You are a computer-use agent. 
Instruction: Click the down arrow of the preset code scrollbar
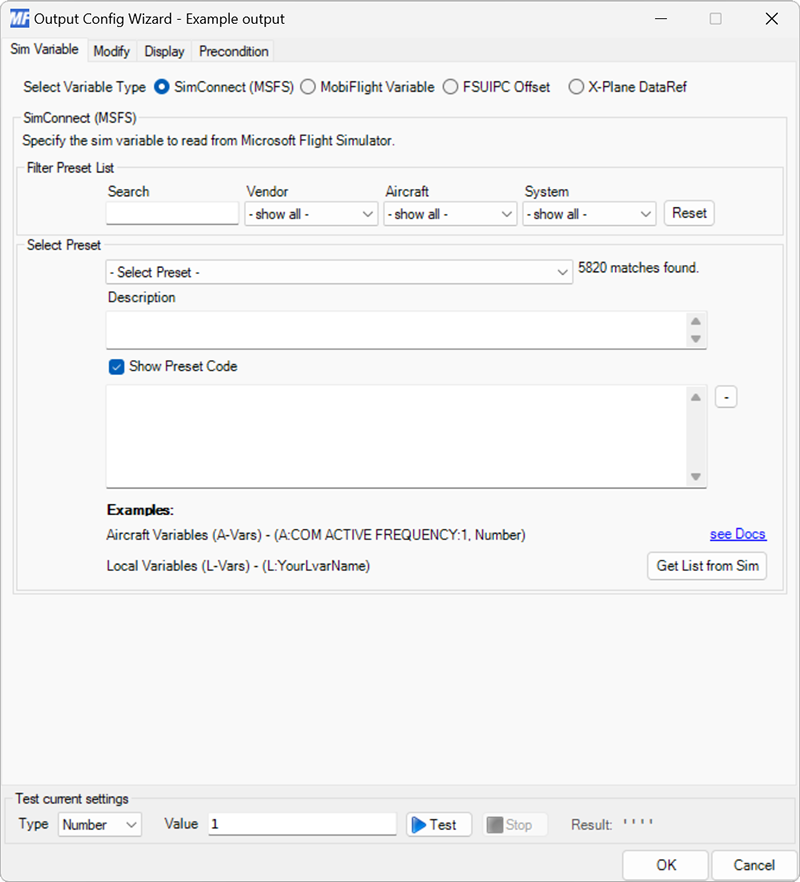click(697, 478)
